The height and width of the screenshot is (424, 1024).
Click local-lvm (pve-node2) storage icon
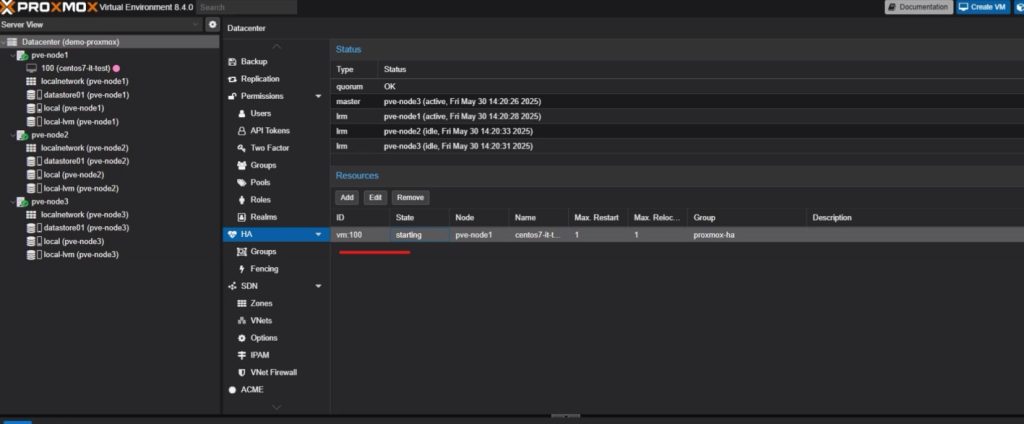pyautogui.click(x=33, y=188)
